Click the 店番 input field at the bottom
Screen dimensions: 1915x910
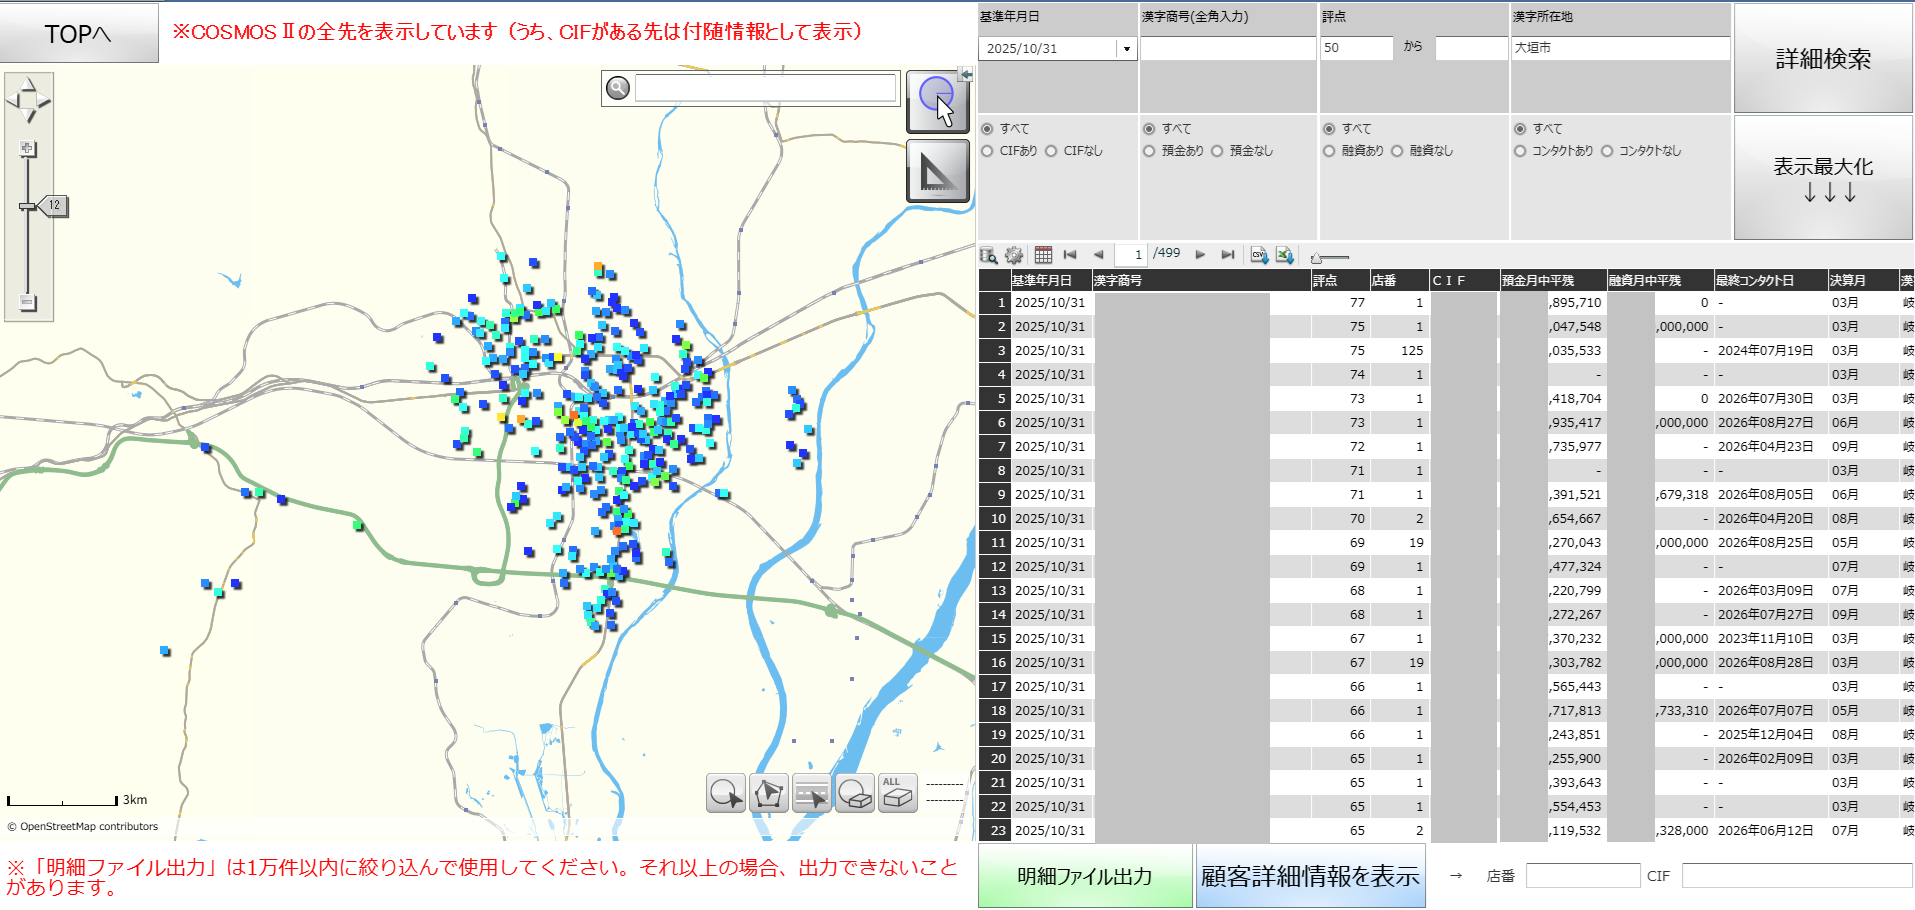coord(1583,876)
